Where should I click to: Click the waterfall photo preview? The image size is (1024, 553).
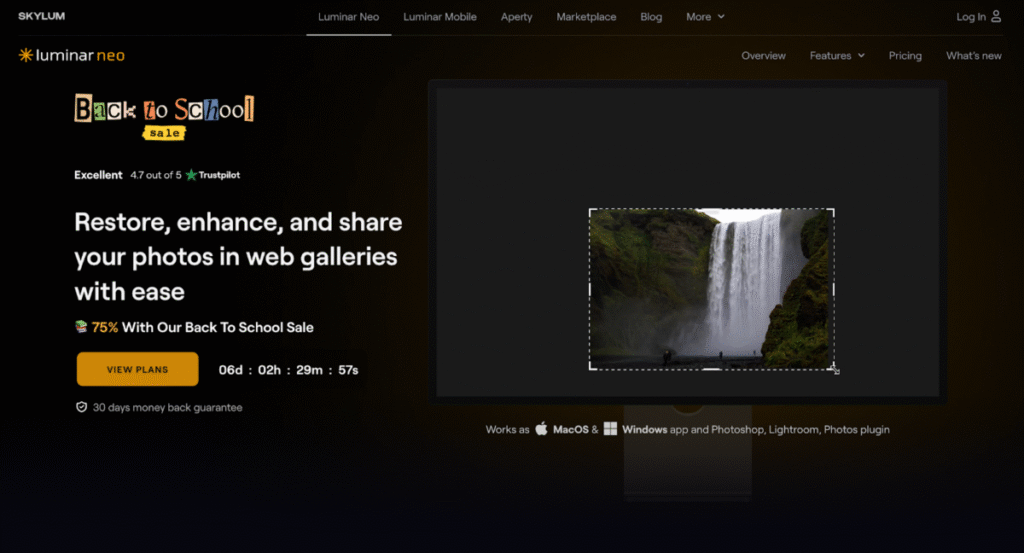click(711, 289)
